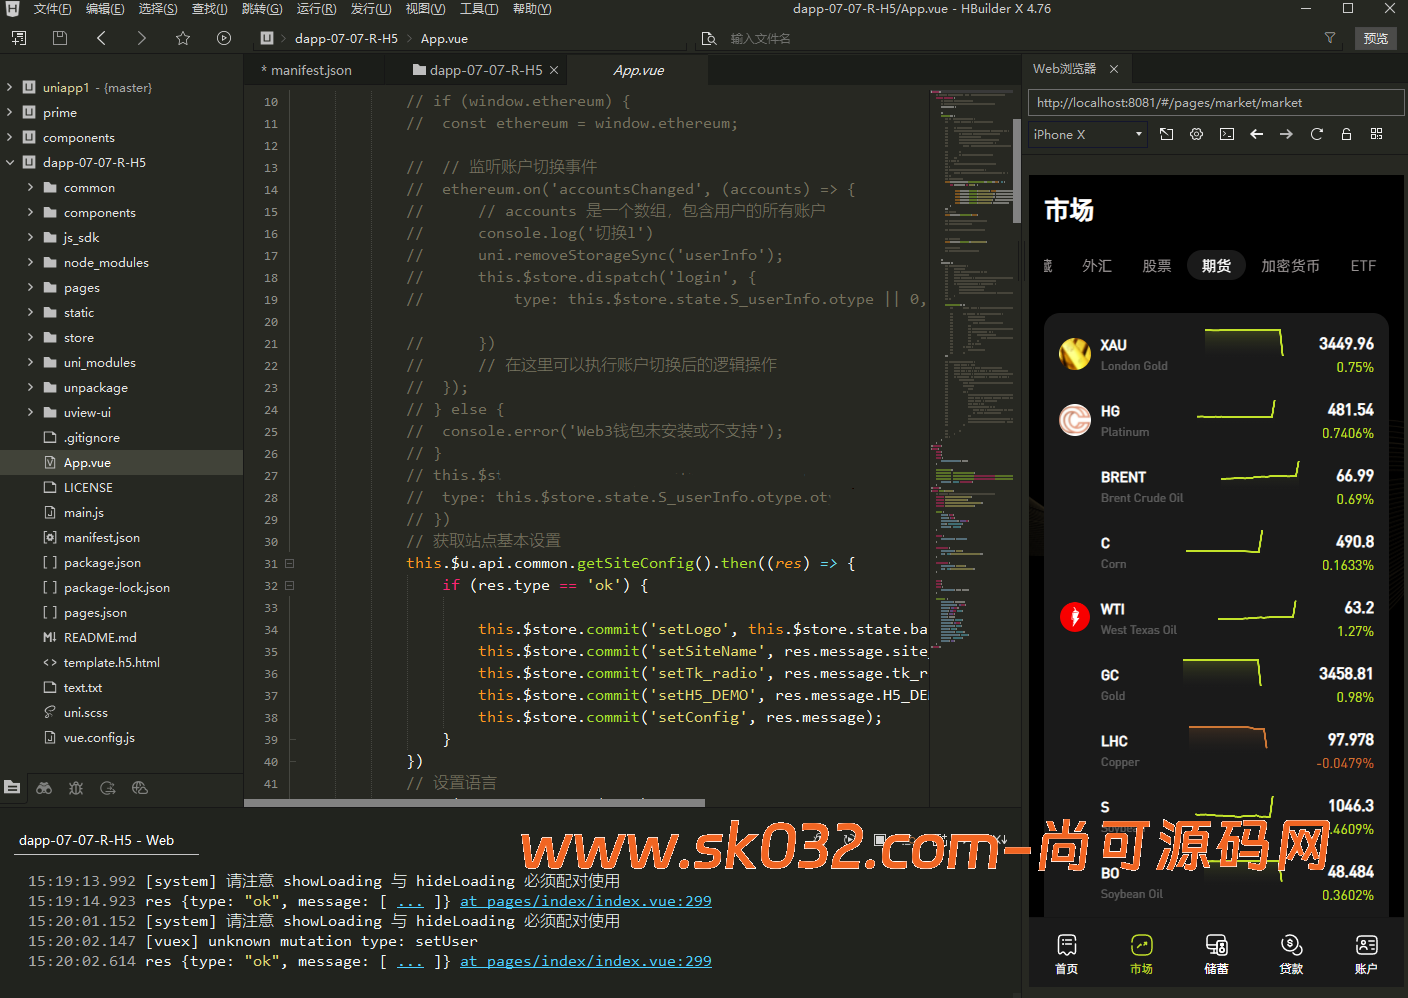Open the search binoculars icon below project tree
The height and width of the screenshot is (998, 1408).
click(x=44, y=788)
